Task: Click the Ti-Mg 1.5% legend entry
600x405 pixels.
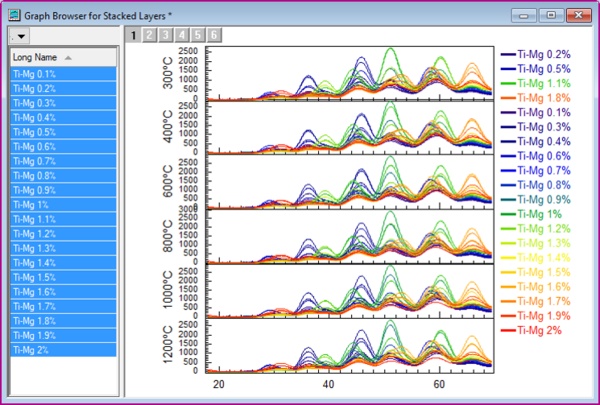Action: pyautogui.click(x=536, y=273)
